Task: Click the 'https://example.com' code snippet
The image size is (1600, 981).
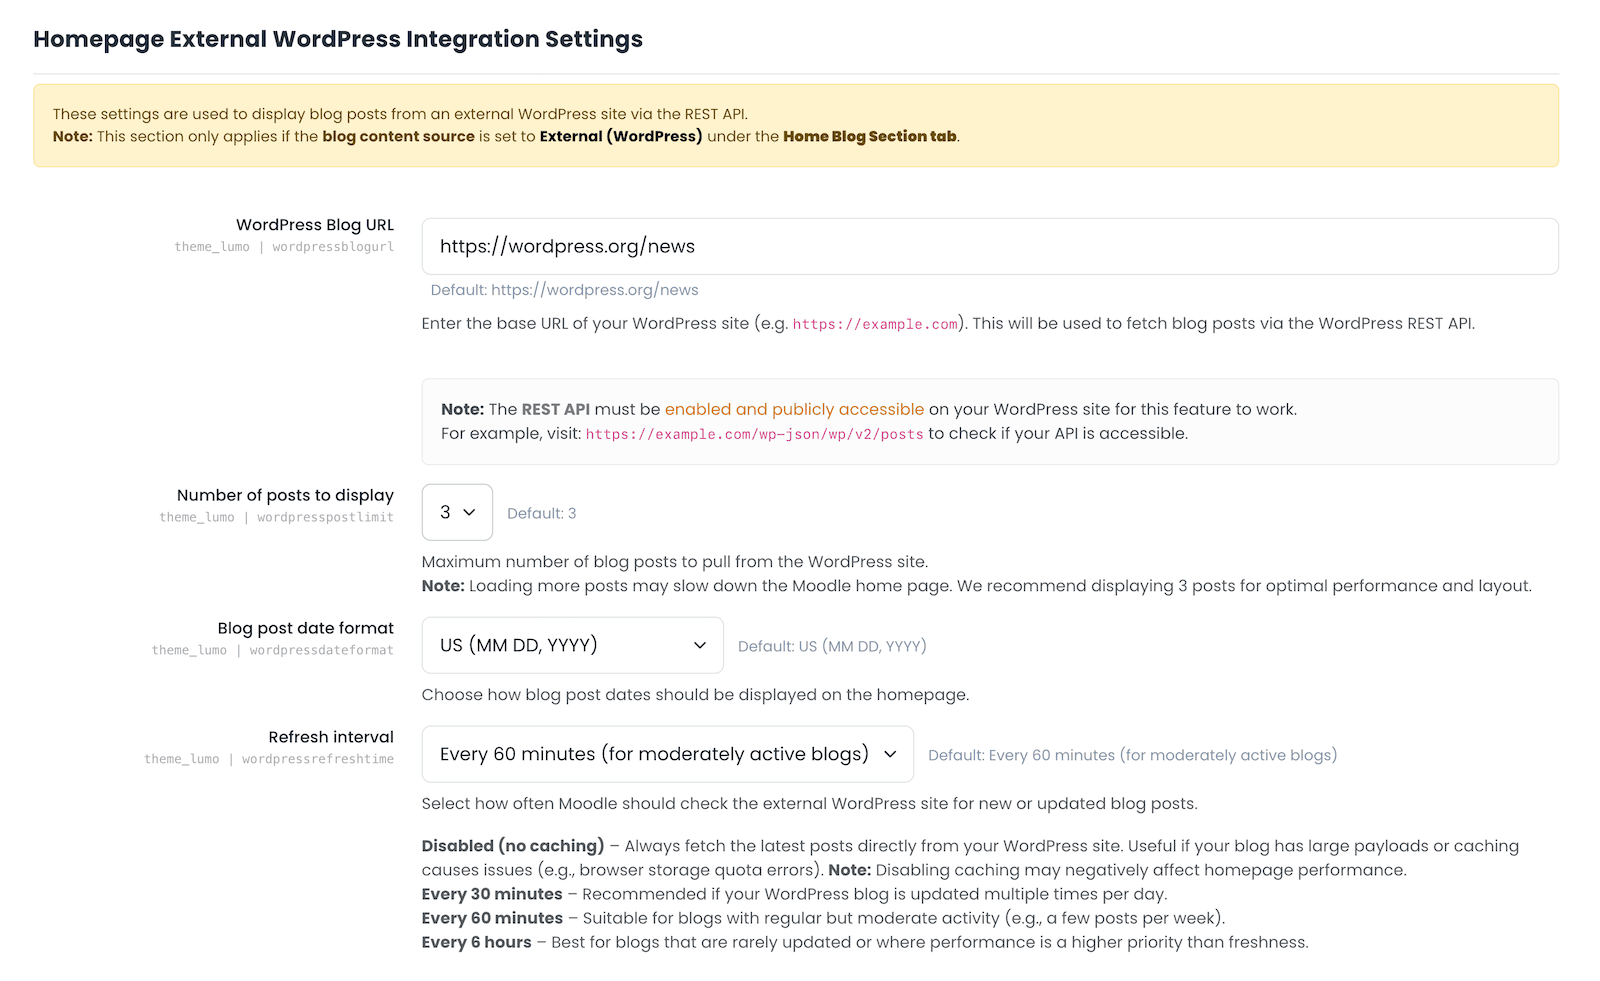Action: [876, 324]
